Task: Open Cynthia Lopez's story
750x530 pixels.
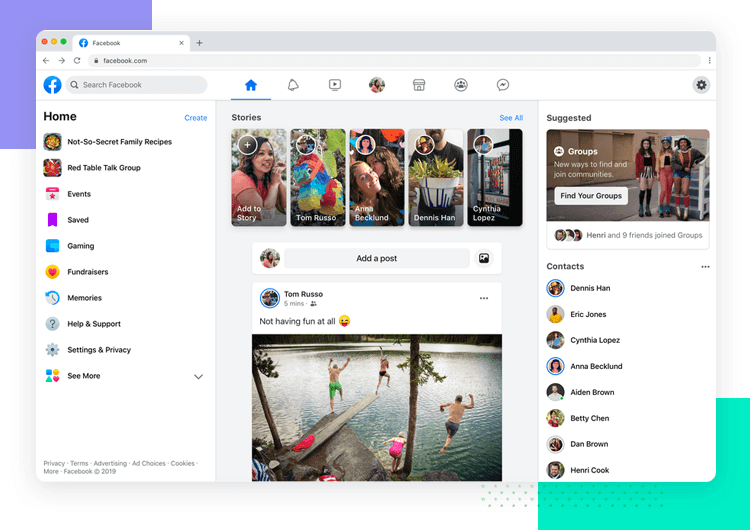Action: (x=495, y=177)
